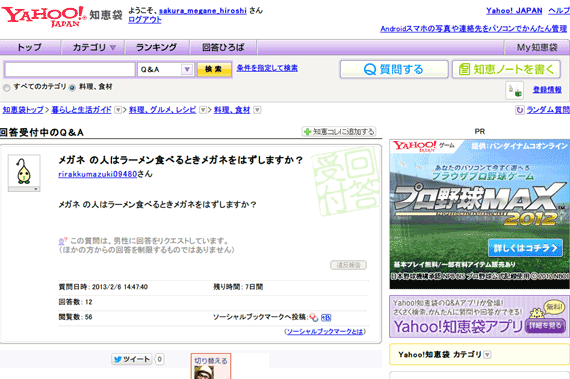570x379 pixels.
Task: Click 詳細を見る on the 知恵袋アプリ banner
Action: coord(545,326)
